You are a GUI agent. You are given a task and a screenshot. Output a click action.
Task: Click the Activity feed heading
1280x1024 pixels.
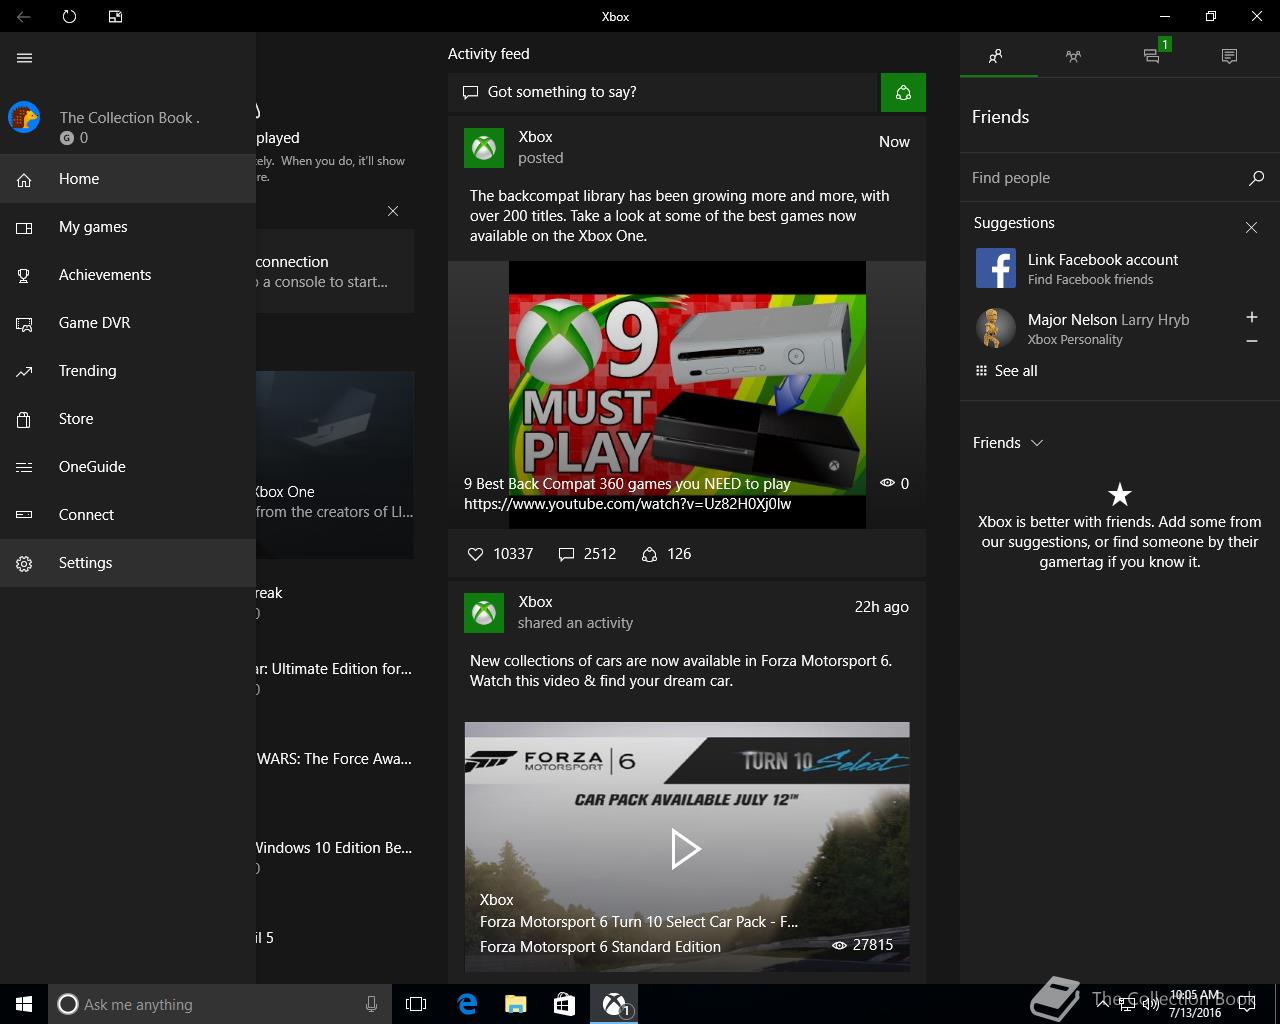[x=489, y=54]
